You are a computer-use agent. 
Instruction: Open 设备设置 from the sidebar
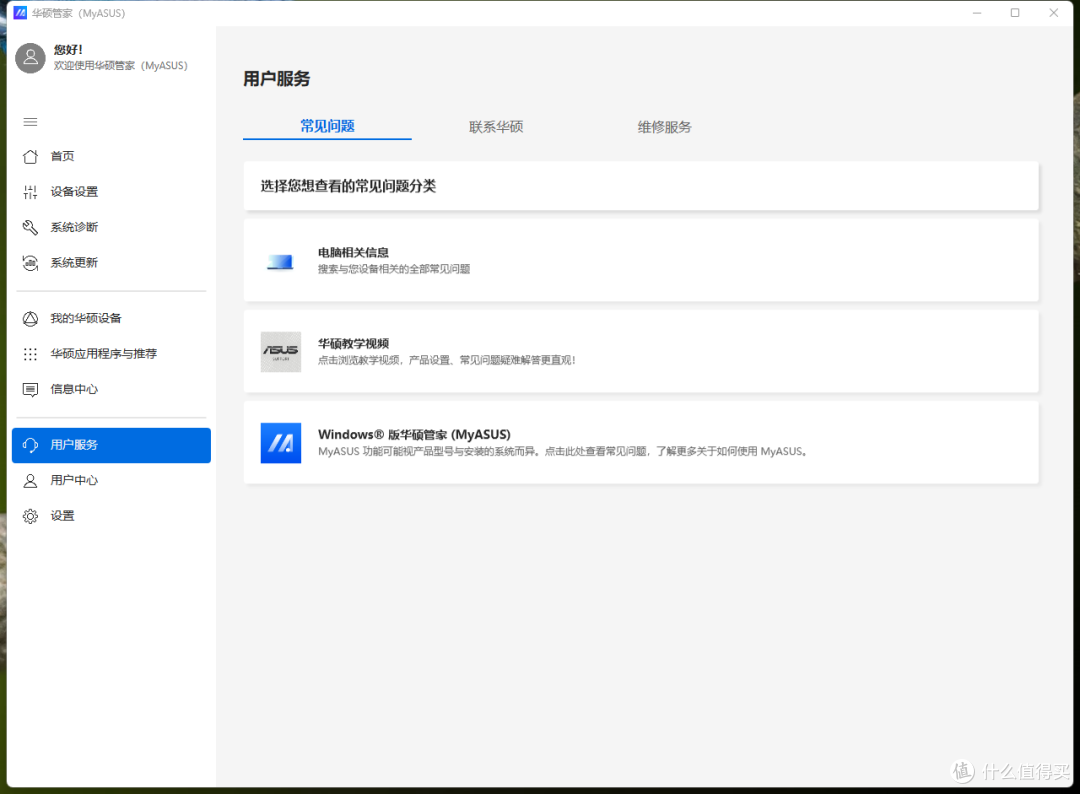112,192
